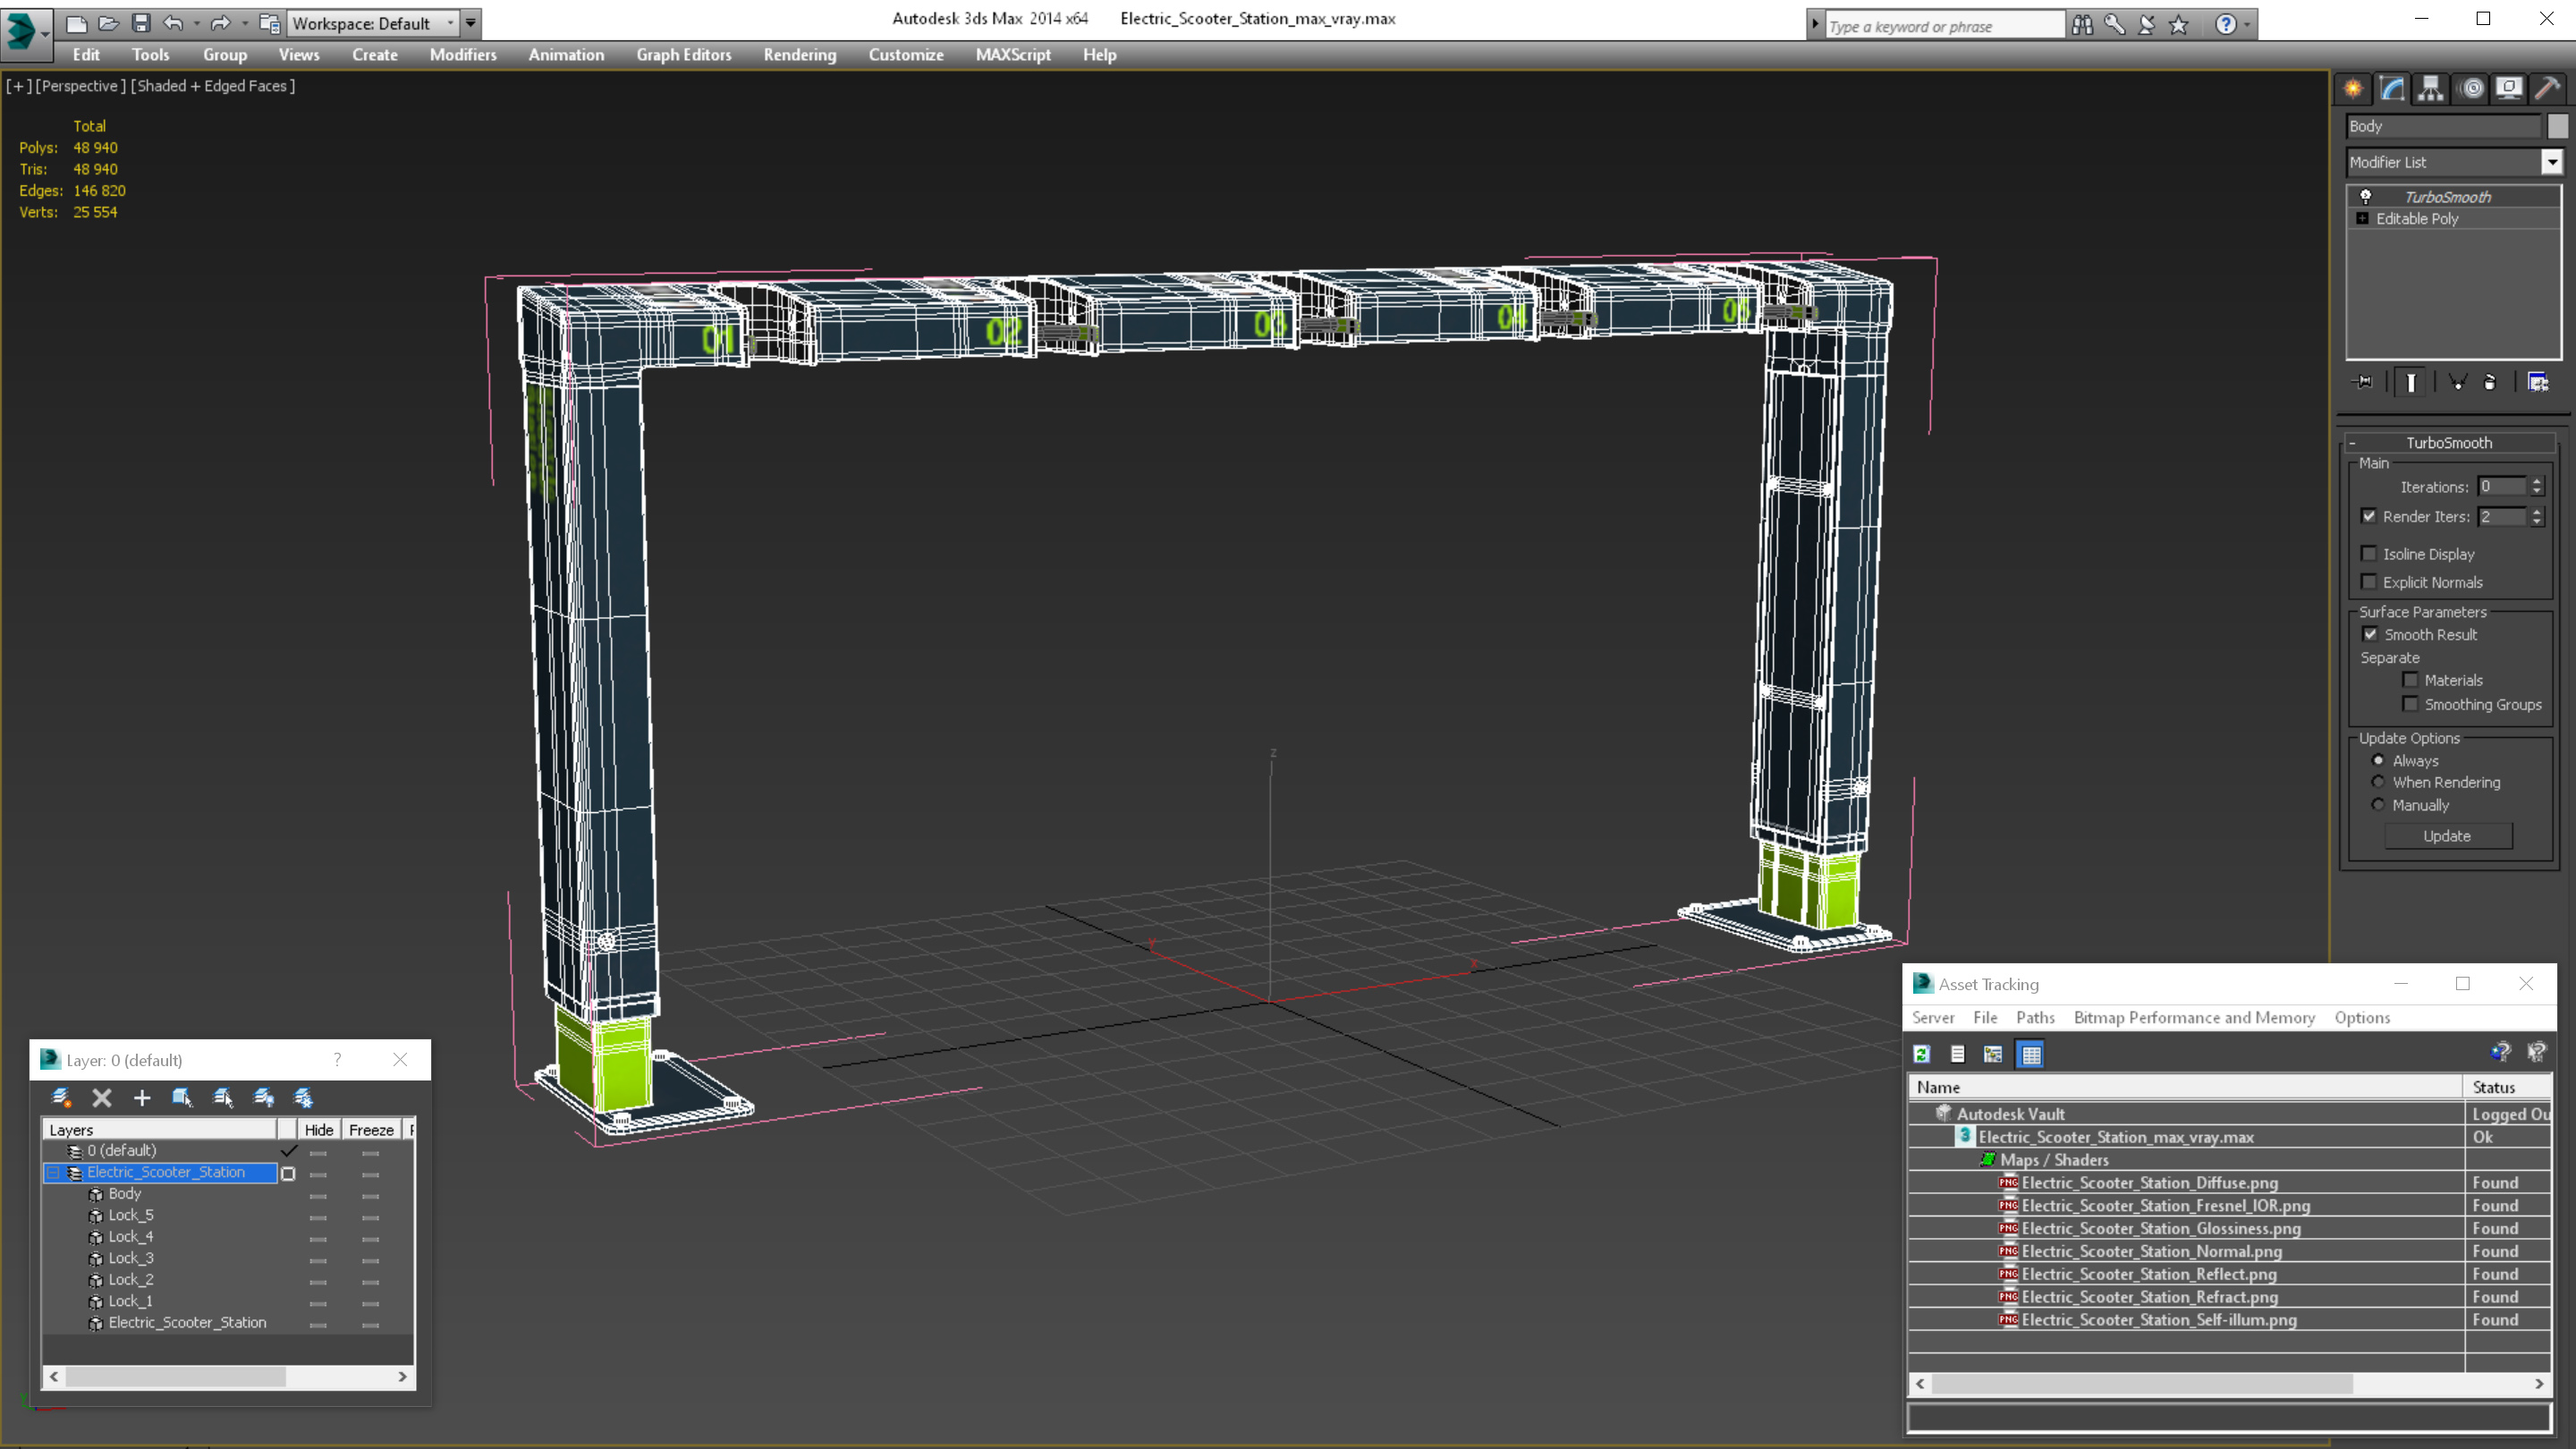Open Paths menu in Asset Tracking
This screenshot has width=2576, height=1449.
2035,1017
